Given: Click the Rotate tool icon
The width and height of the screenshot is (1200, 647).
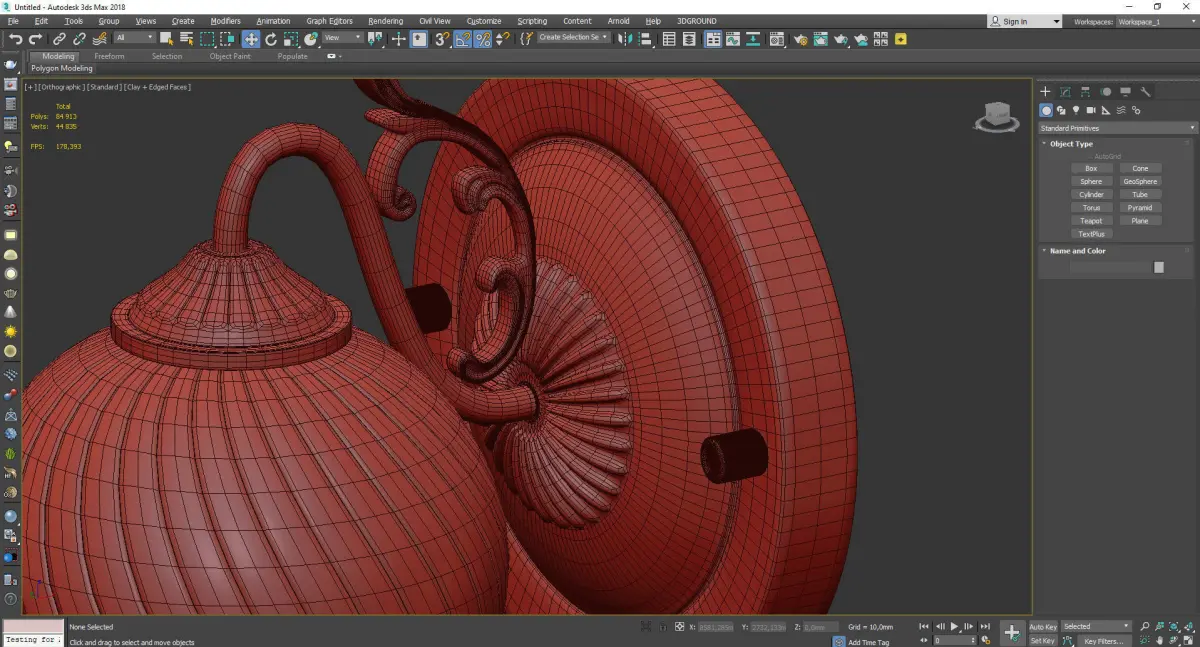Looking at the screenshot, I should pos(271,39).
